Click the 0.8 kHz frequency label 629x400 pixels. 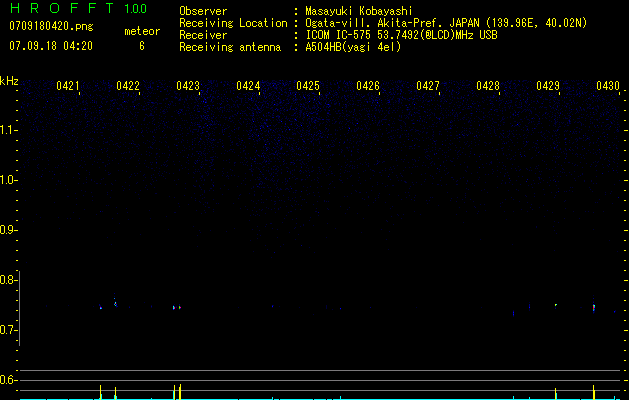coord(7,280)
